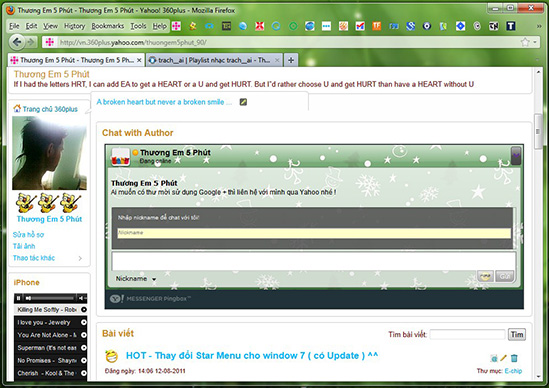
Task: Open the E-chip category link
Action: pos(513,371)
